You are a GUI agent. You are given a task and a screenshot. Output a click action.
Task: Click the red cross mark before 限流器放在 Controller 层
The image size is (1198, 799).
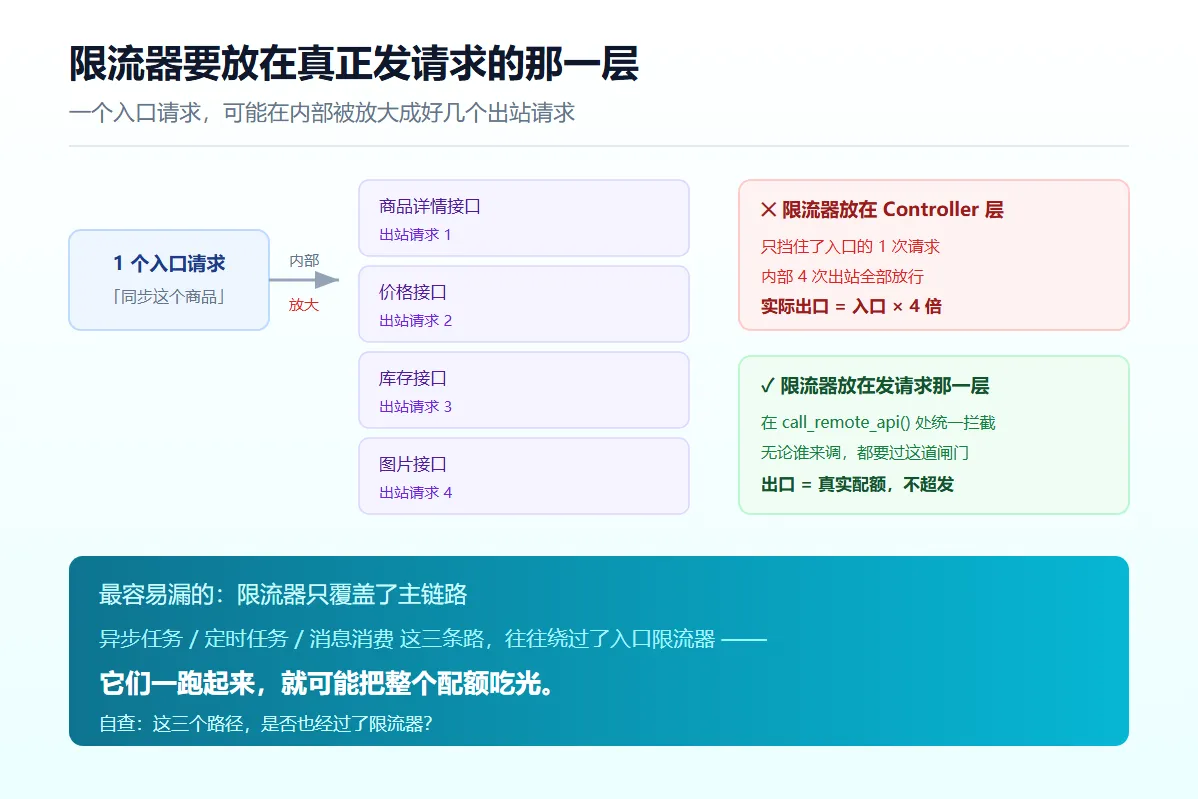[769, 210]
